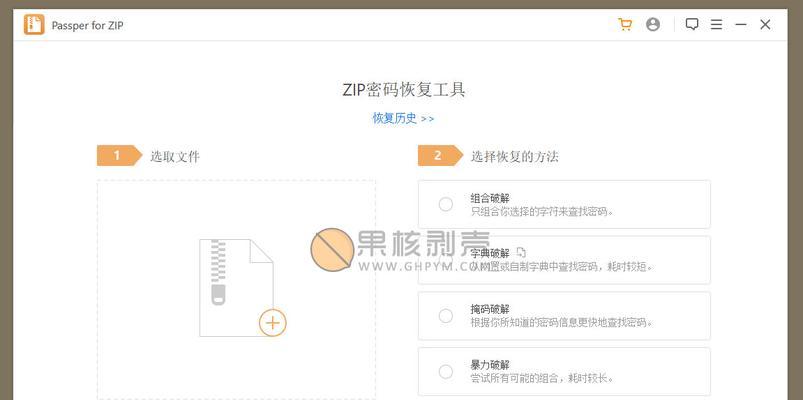Close the Passper for ZIP window
Image resolution: width=803 pixels, height=400 pixels.
pyautogui.click(x=765, y=25)
